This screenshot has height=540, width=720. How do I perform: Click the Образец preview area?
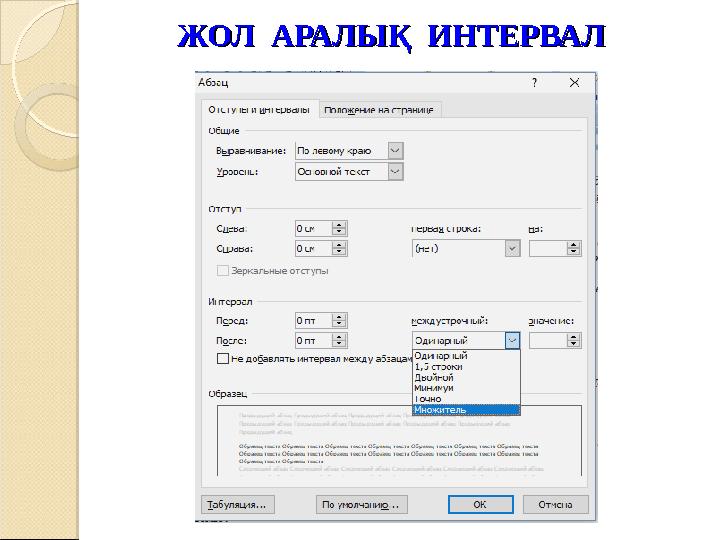tap(399, 441)
